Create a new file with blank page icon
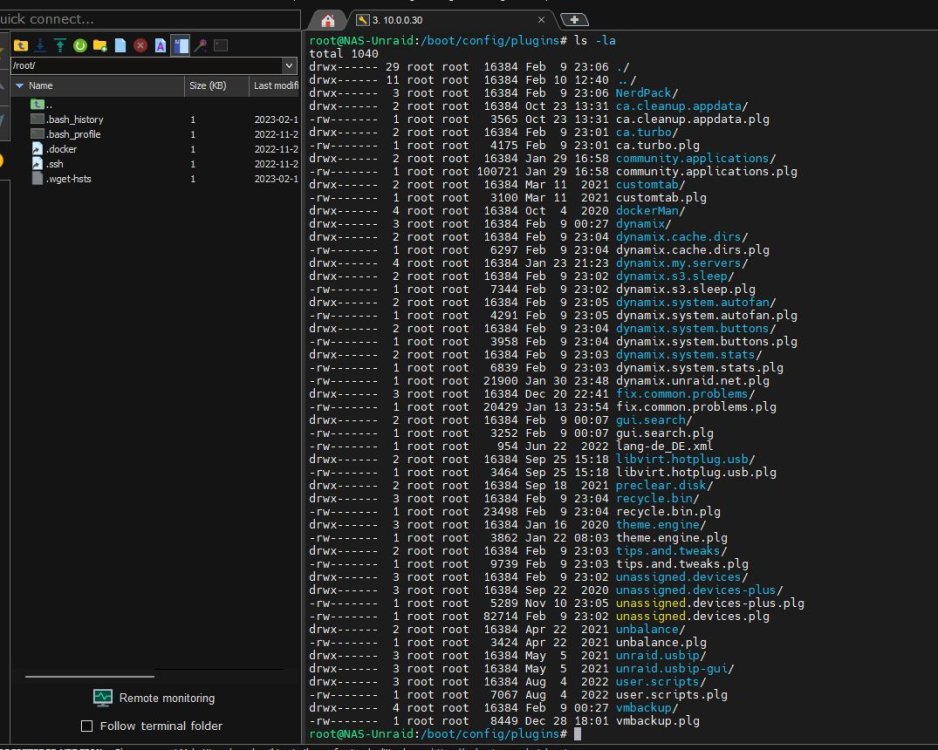Image resolution: width=938 pixels, height=750 pixels. (120, 45)
